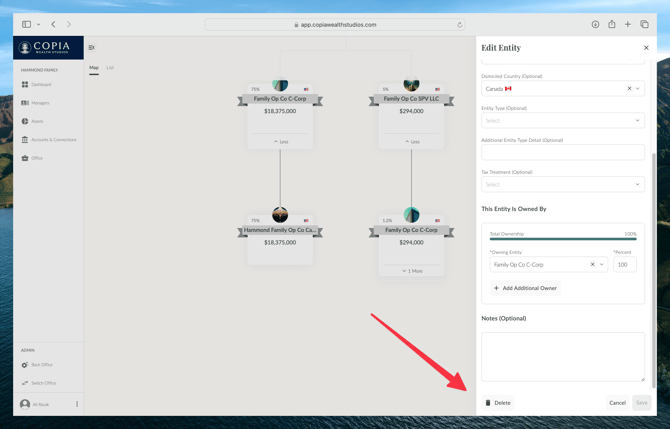
Task: Click inside the Notes text area
Action: click(562, 356)
